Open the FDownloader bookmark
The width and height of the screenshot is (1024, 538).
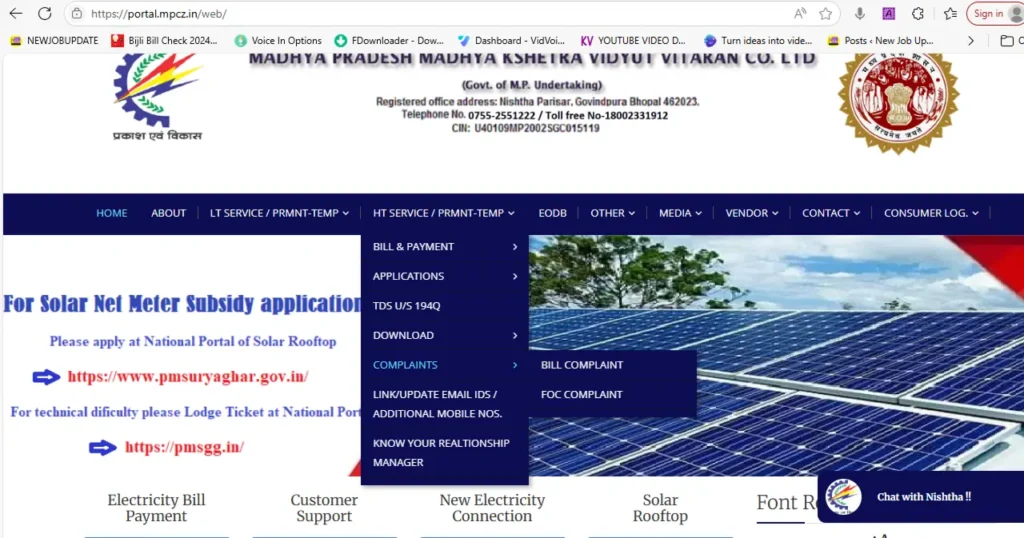tap(389, 40)
